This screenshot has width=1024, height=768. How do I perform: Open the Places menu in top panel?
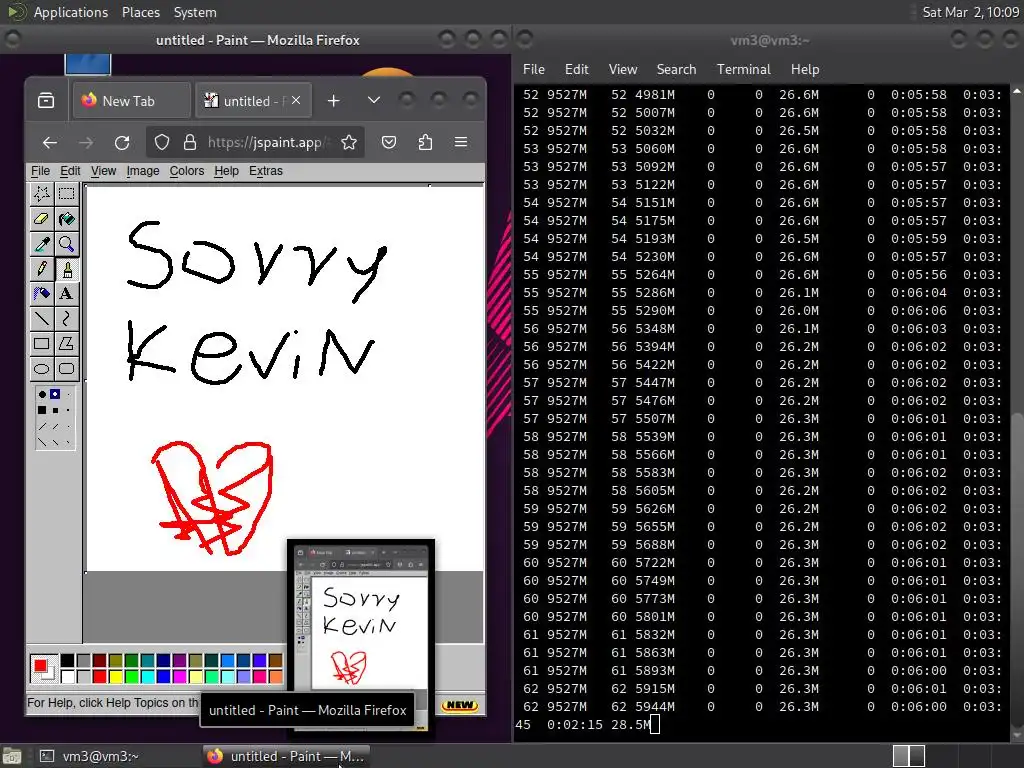tap(141, 12)
